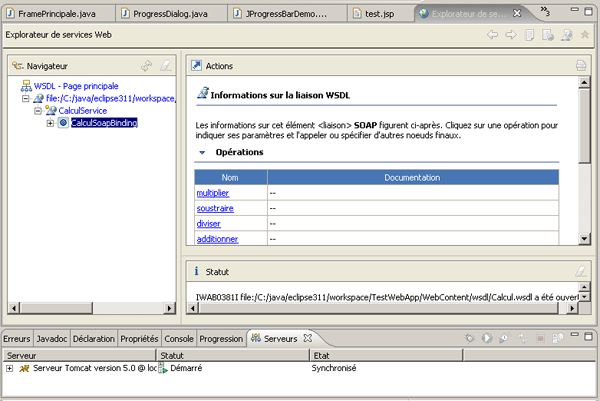
Task: Close the Serveurs view tab
Action: (309, 338)
